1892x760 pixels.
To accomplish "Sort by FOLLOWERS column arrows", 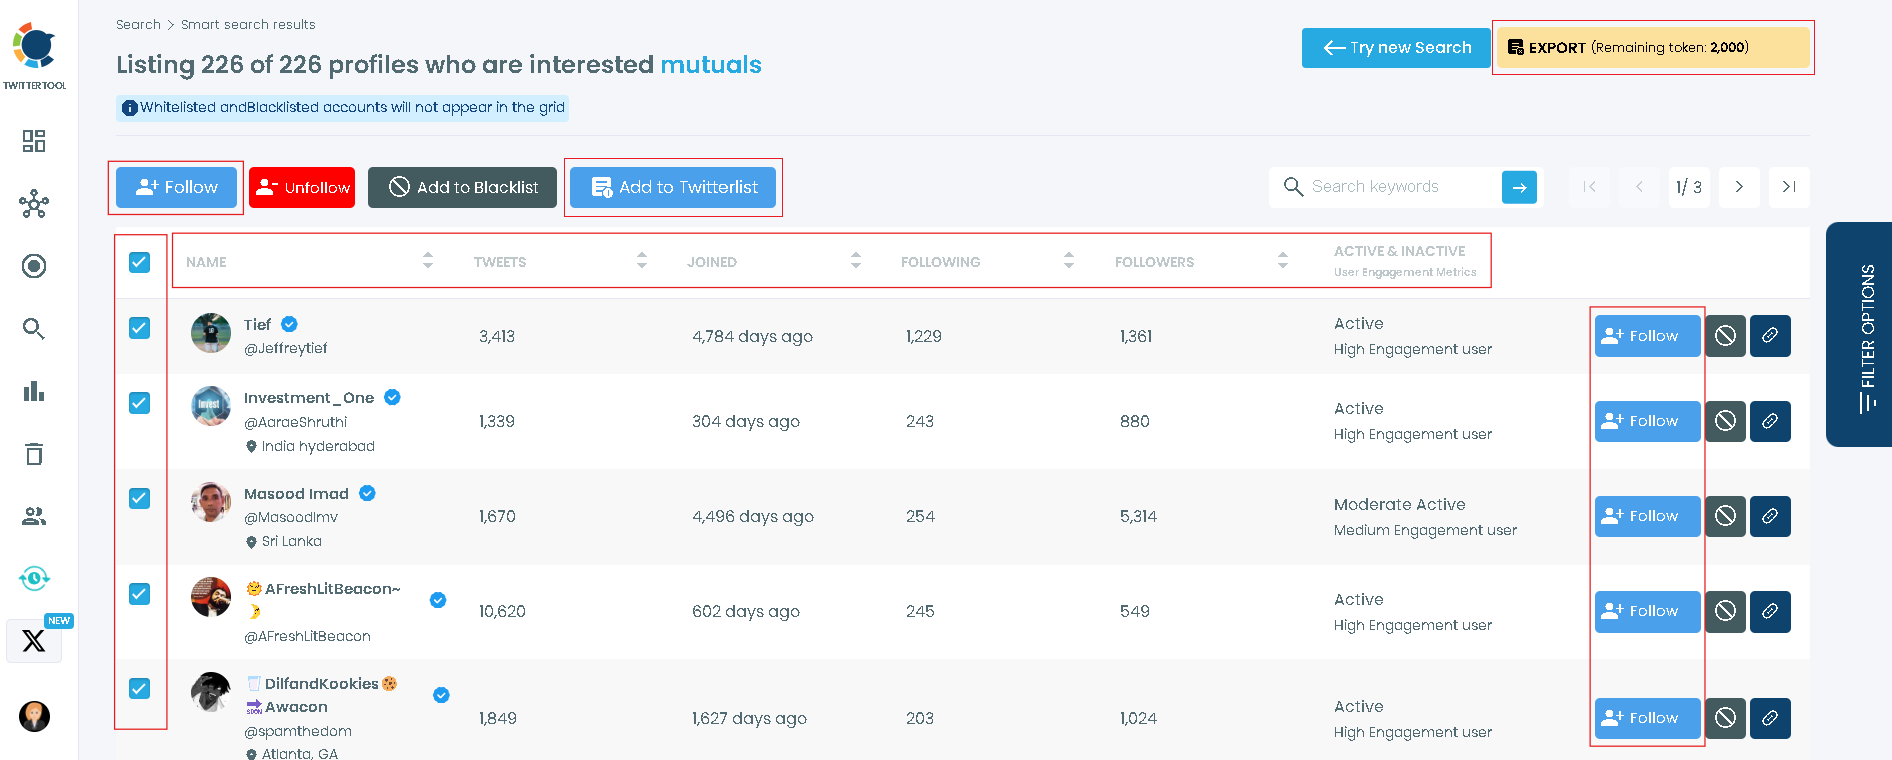I will [1283, 261].
